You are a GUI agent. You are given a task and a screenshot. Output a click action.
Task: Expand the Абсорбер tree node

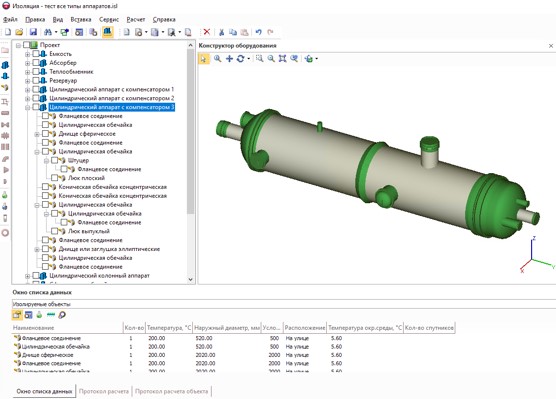(27, 63)
